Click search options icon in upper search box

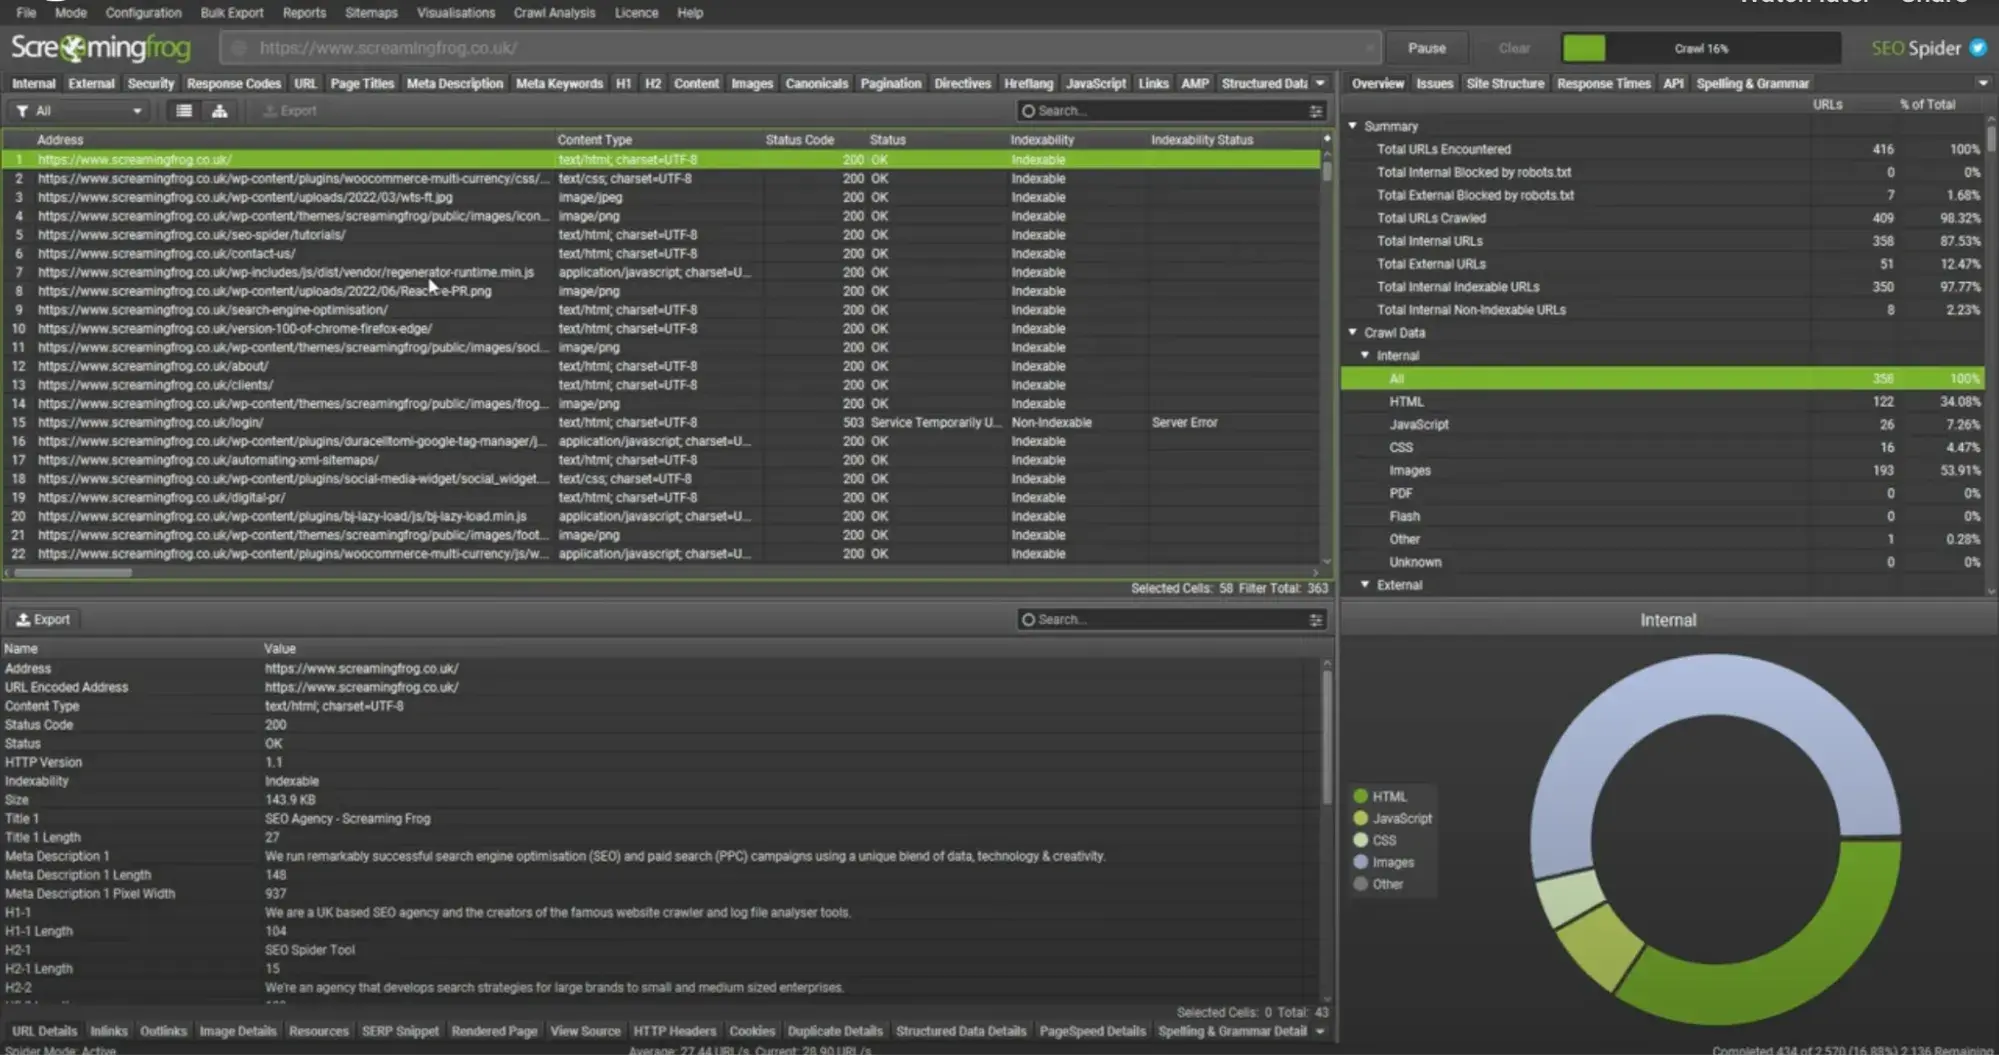[1316, 111]
